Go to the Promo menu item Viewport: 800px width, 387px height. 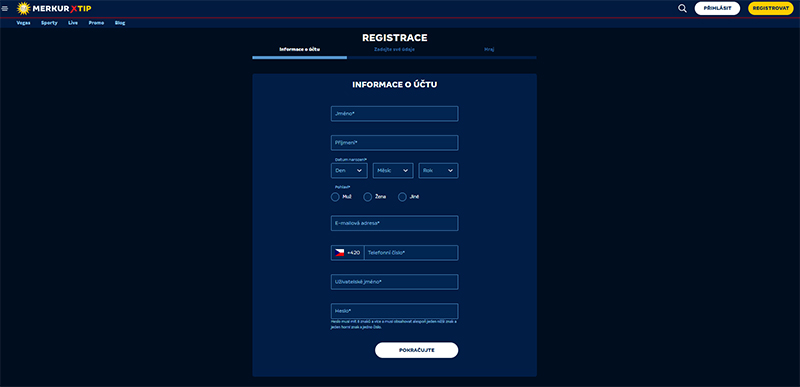96,23
